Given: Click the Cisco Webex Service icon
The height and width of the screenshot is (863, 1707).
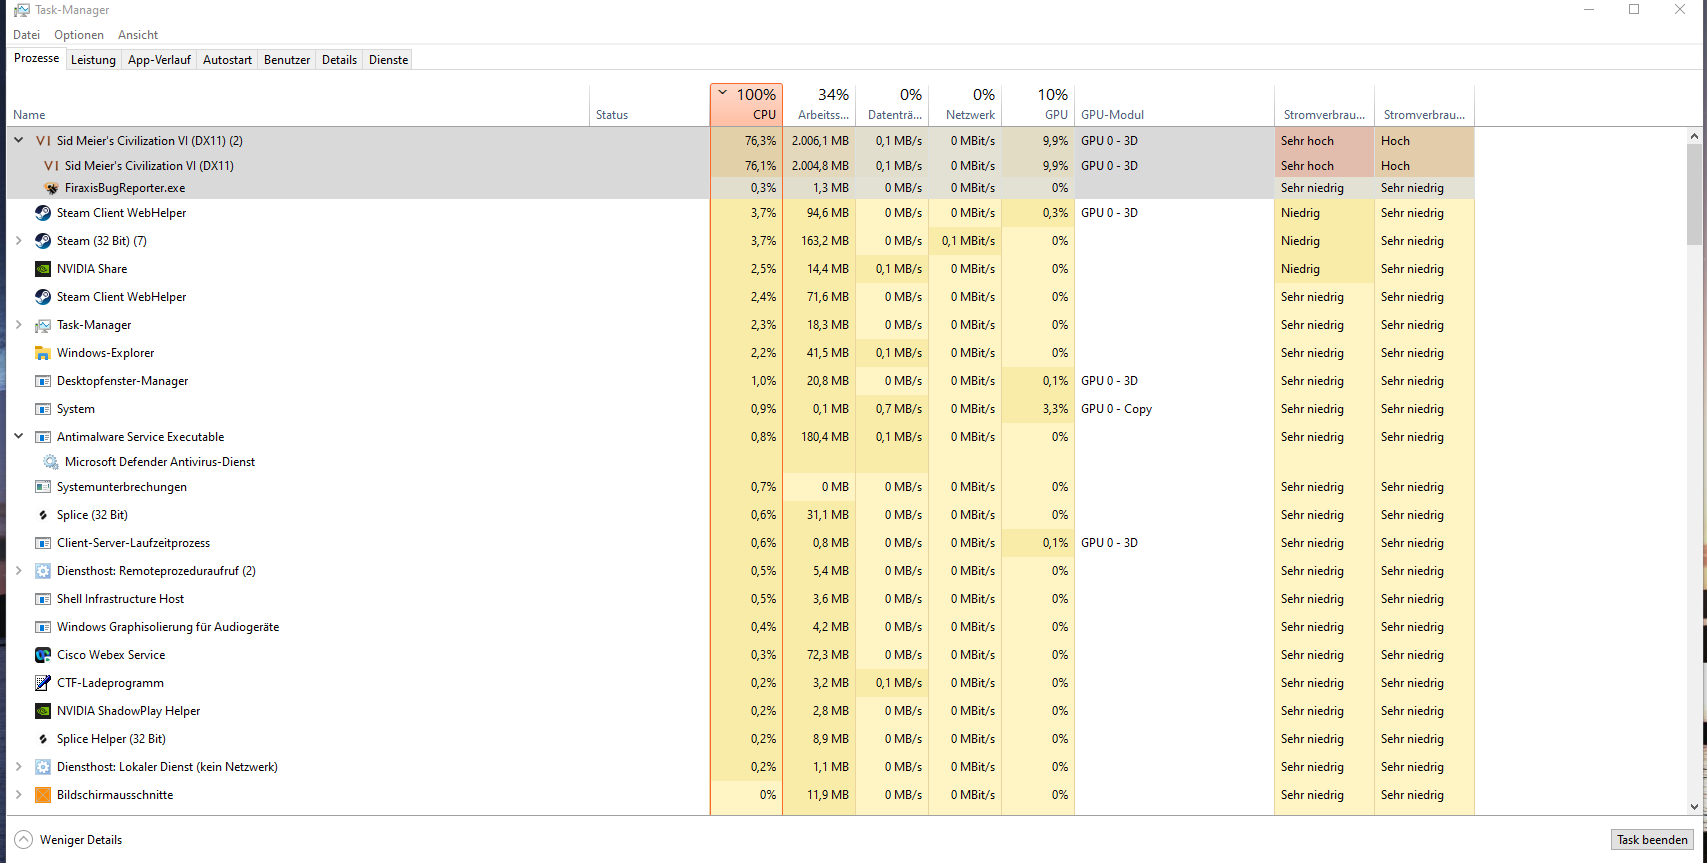Looking at the screenshot, I should click(x=43, y=655).
